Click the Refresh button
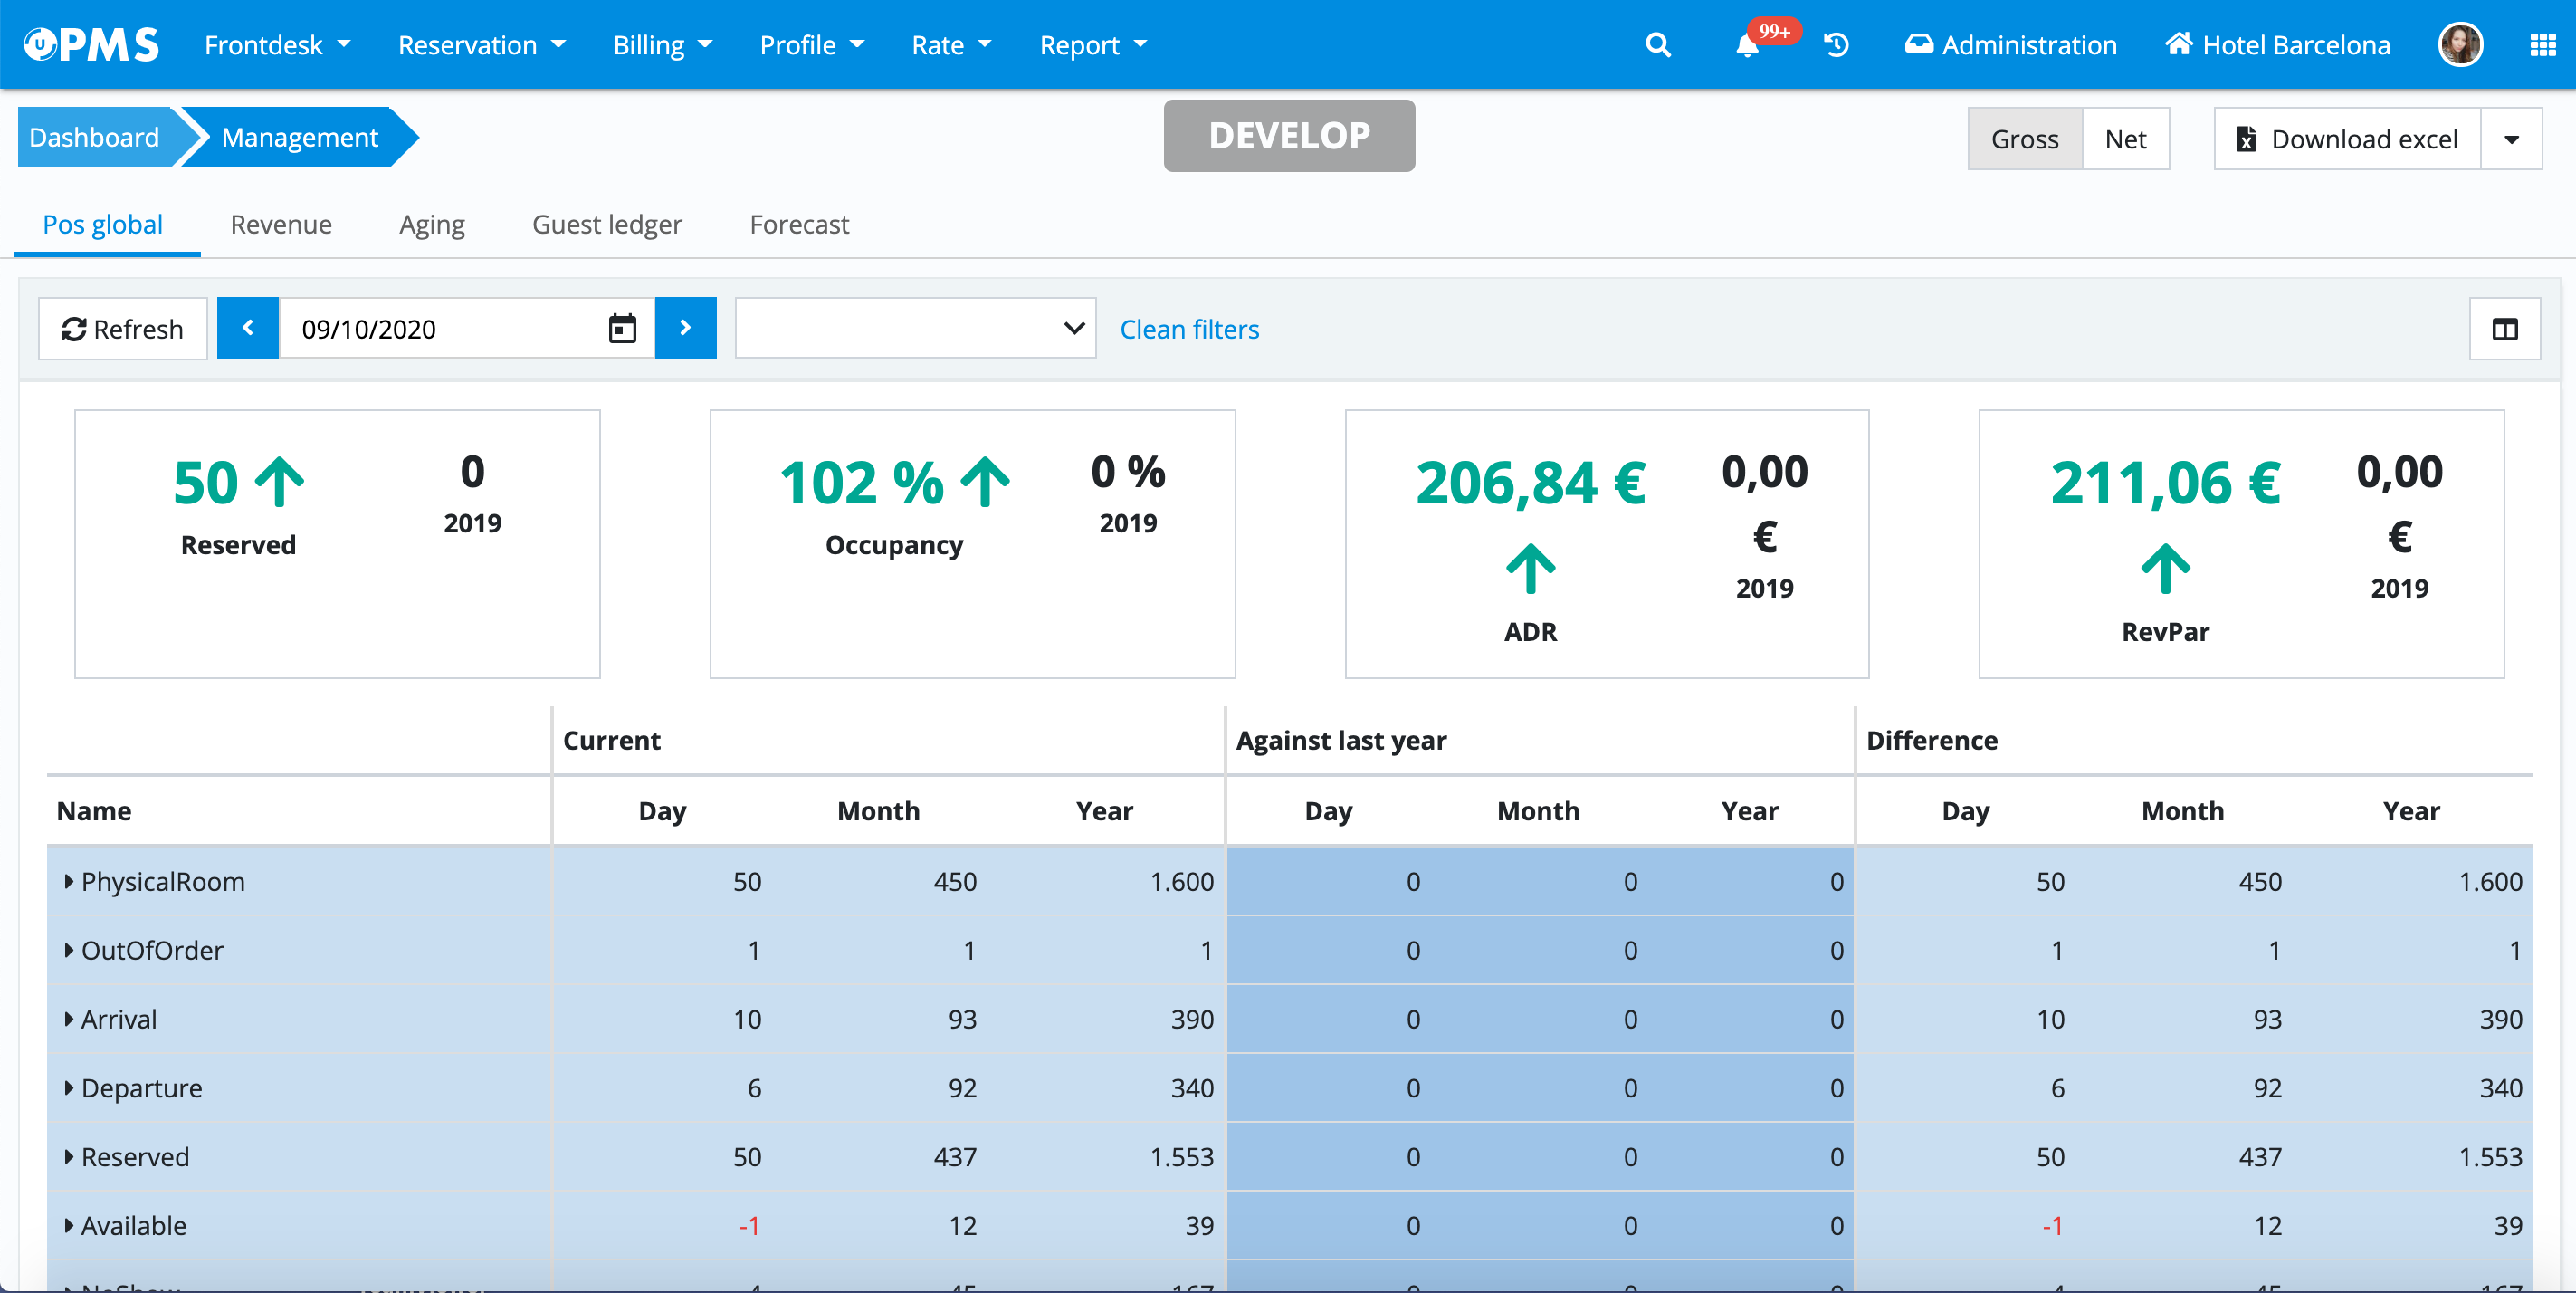 [x=123, y=329]
